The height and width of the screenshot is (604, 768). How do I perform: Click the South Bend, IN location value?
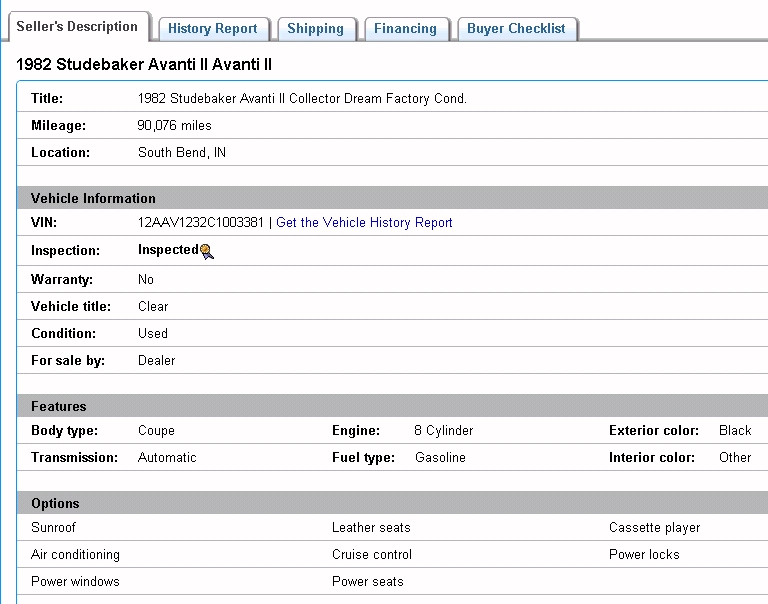[x=181, y=153]
